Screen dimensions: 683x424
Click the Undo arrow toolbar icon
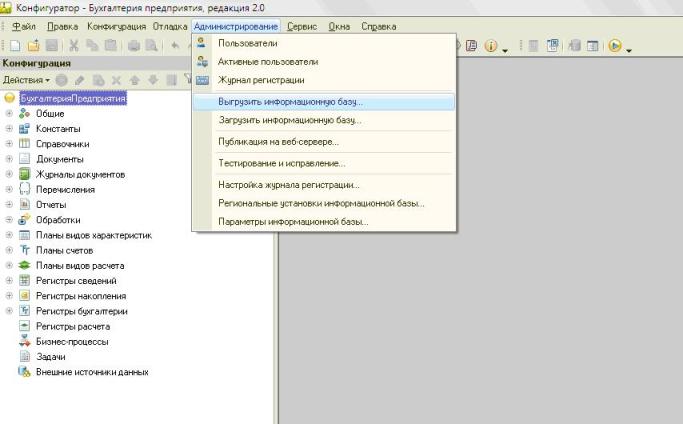pyautogui.click(x=175, y=45)
